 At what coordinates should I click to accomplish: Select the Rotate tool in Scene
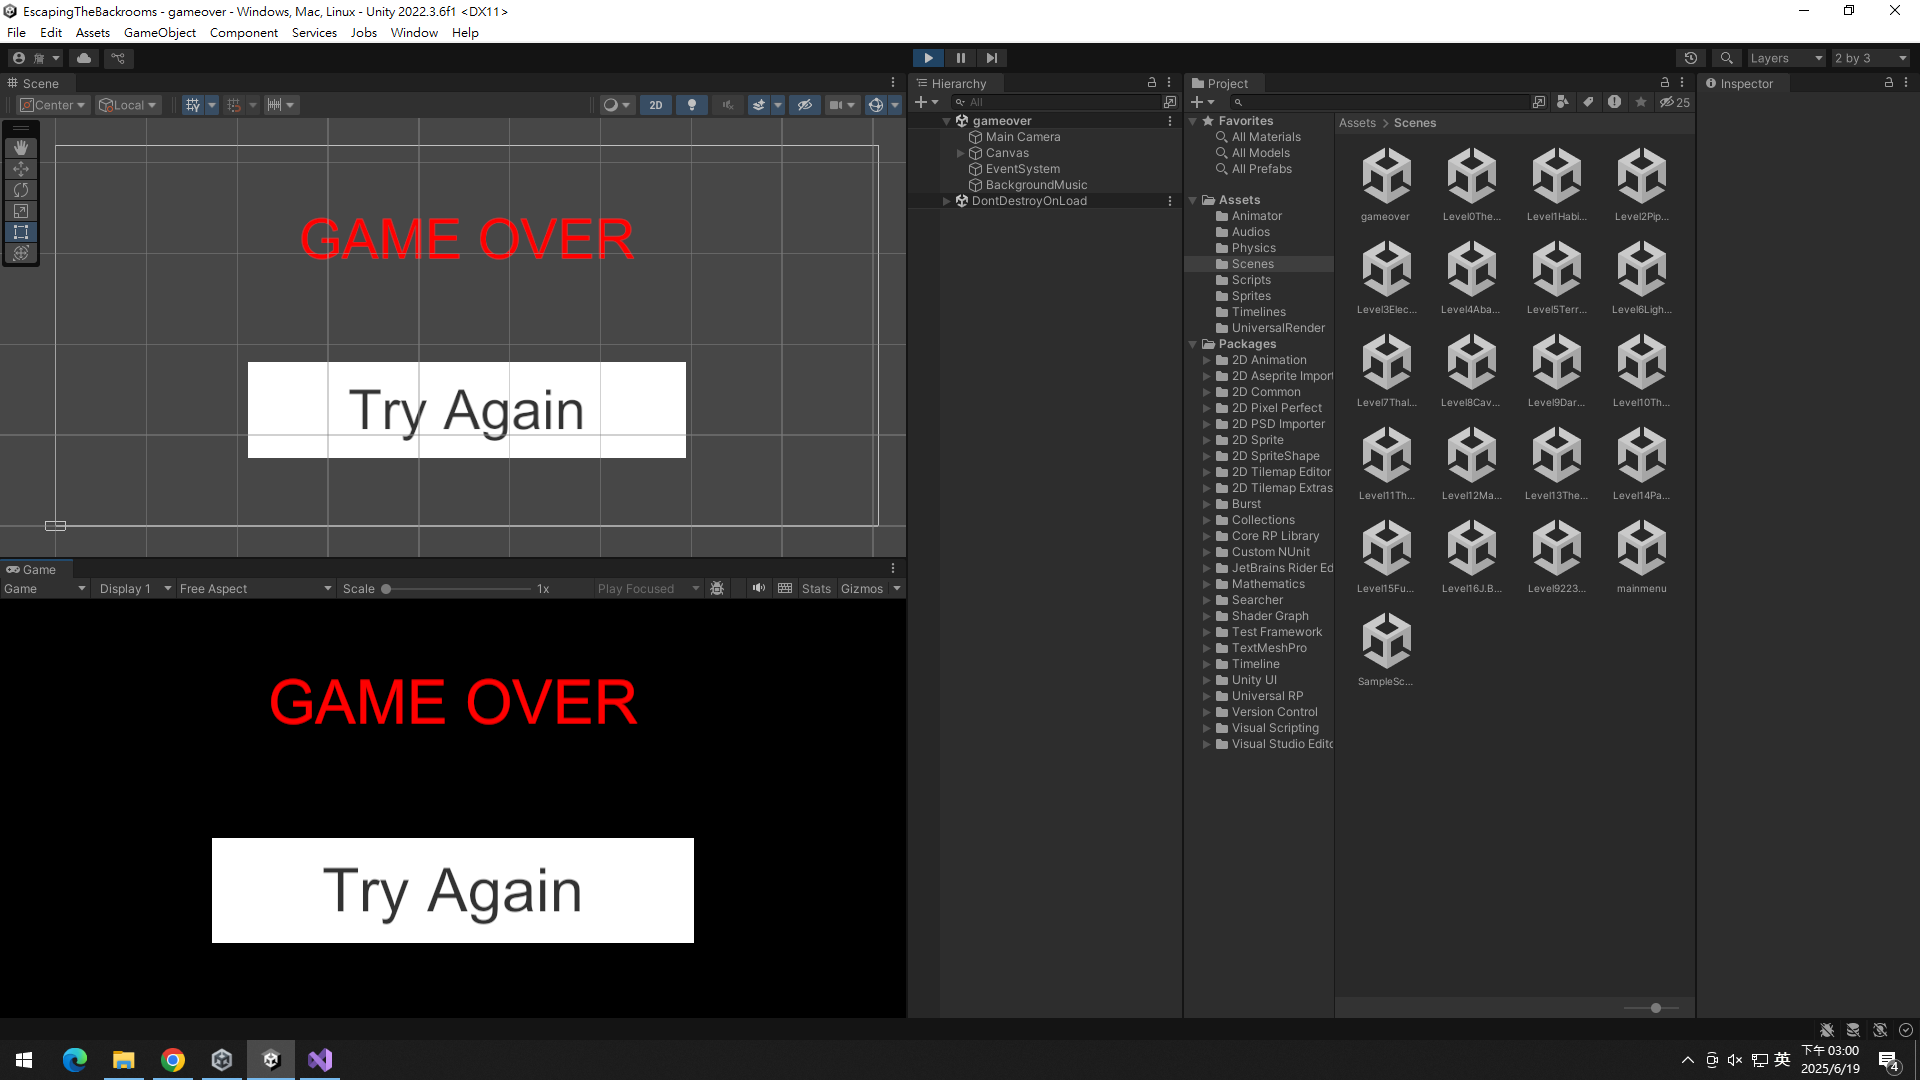(x=21, y=190)
